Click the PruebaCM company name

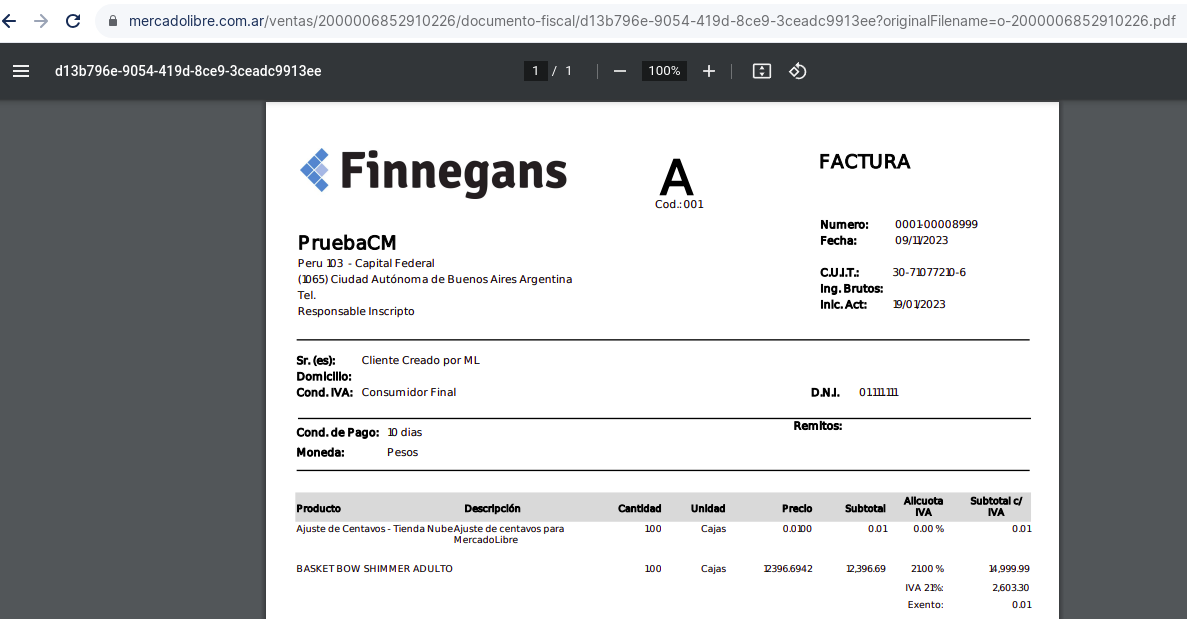point(347,243)
